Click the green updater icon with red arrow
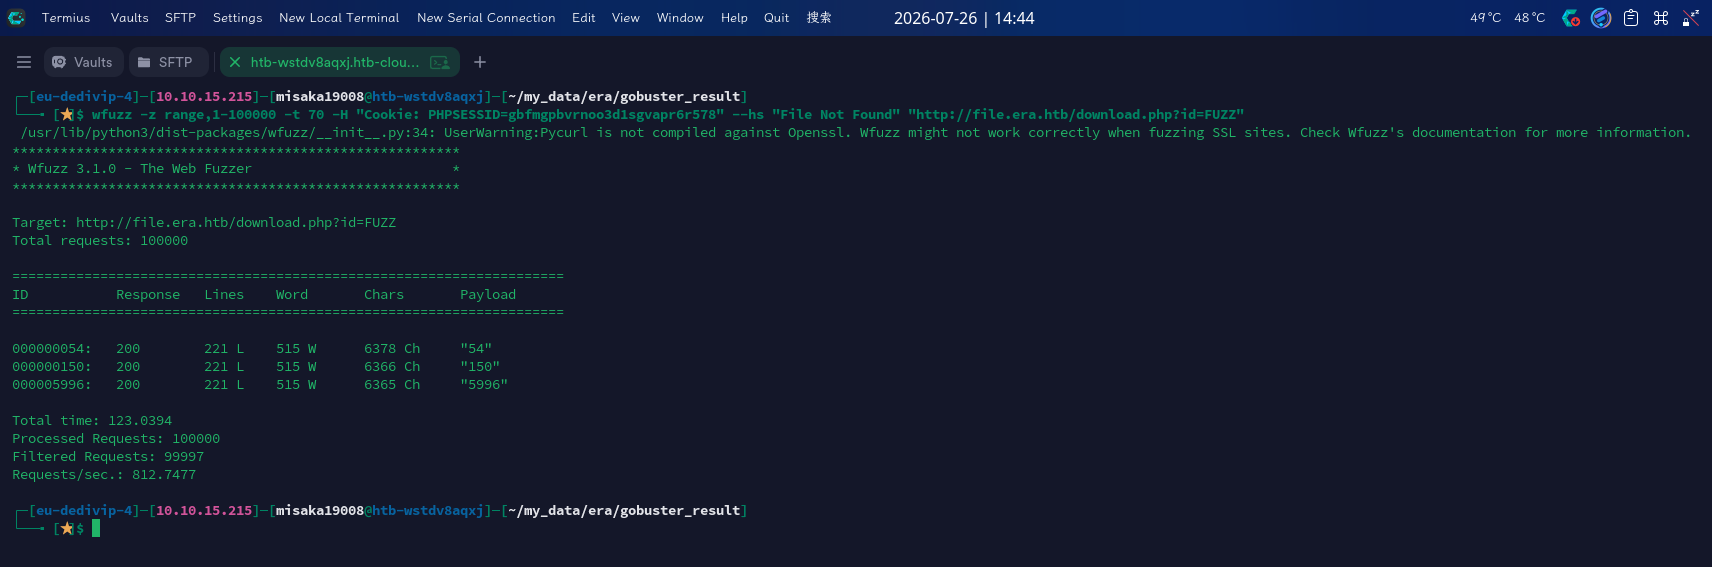 (1571, 18)
